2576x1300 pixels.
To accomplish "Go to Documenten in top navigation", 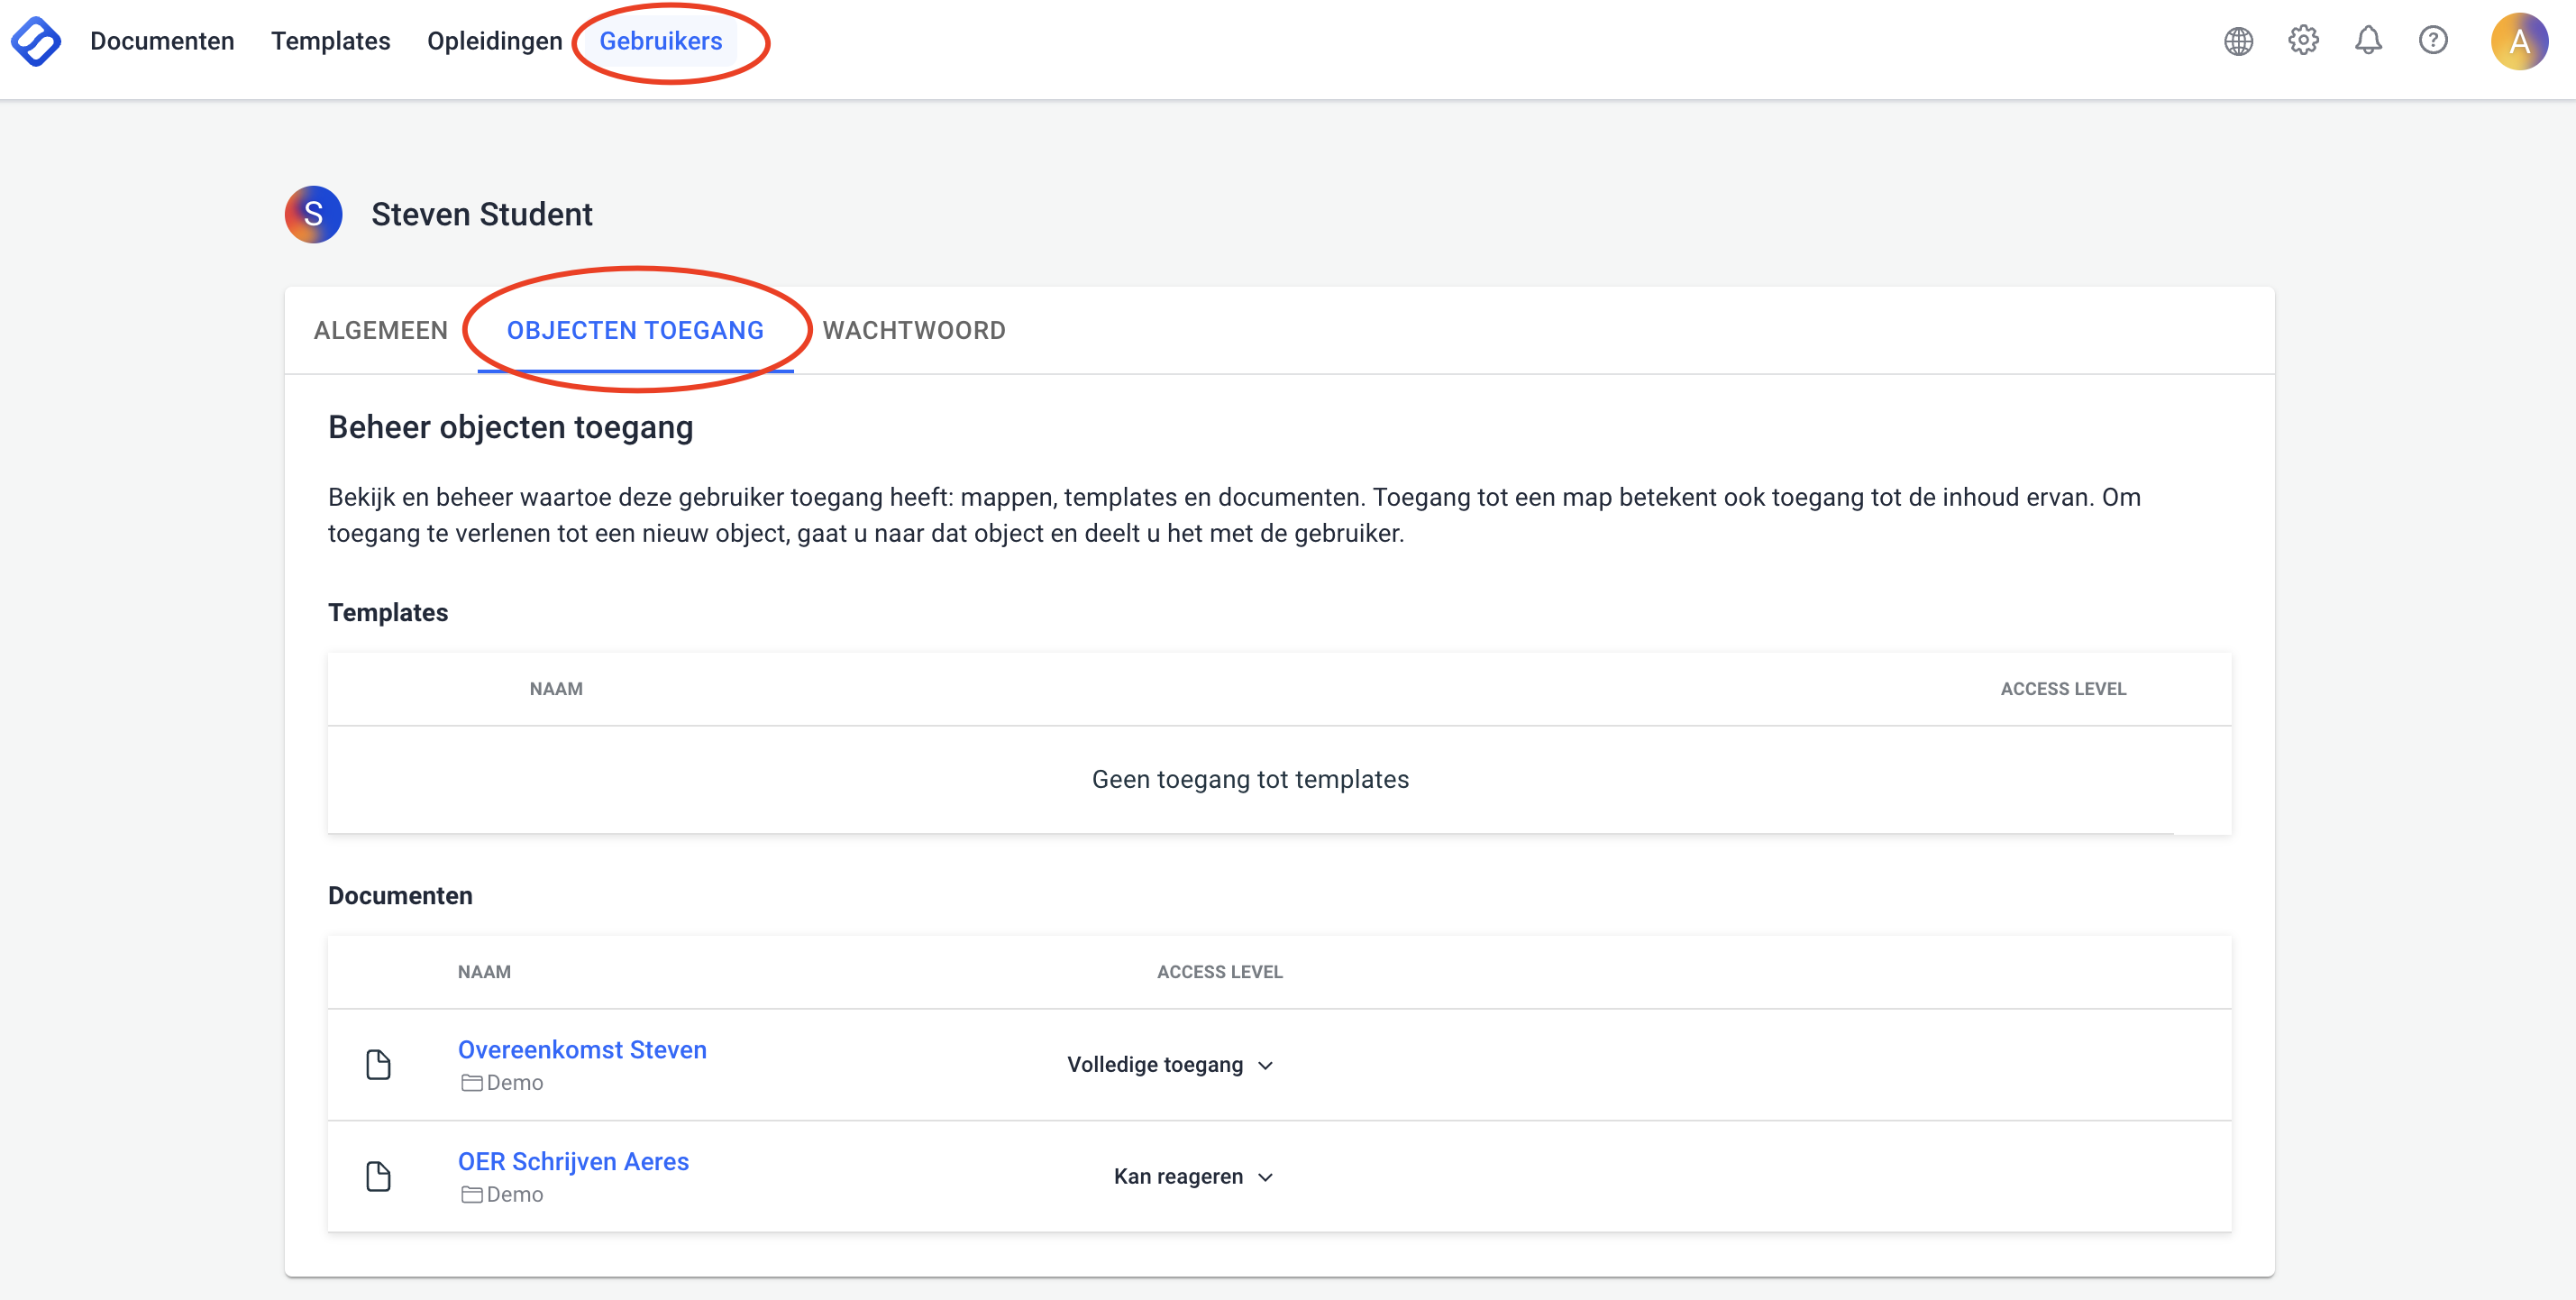I will tap(162, 41).
